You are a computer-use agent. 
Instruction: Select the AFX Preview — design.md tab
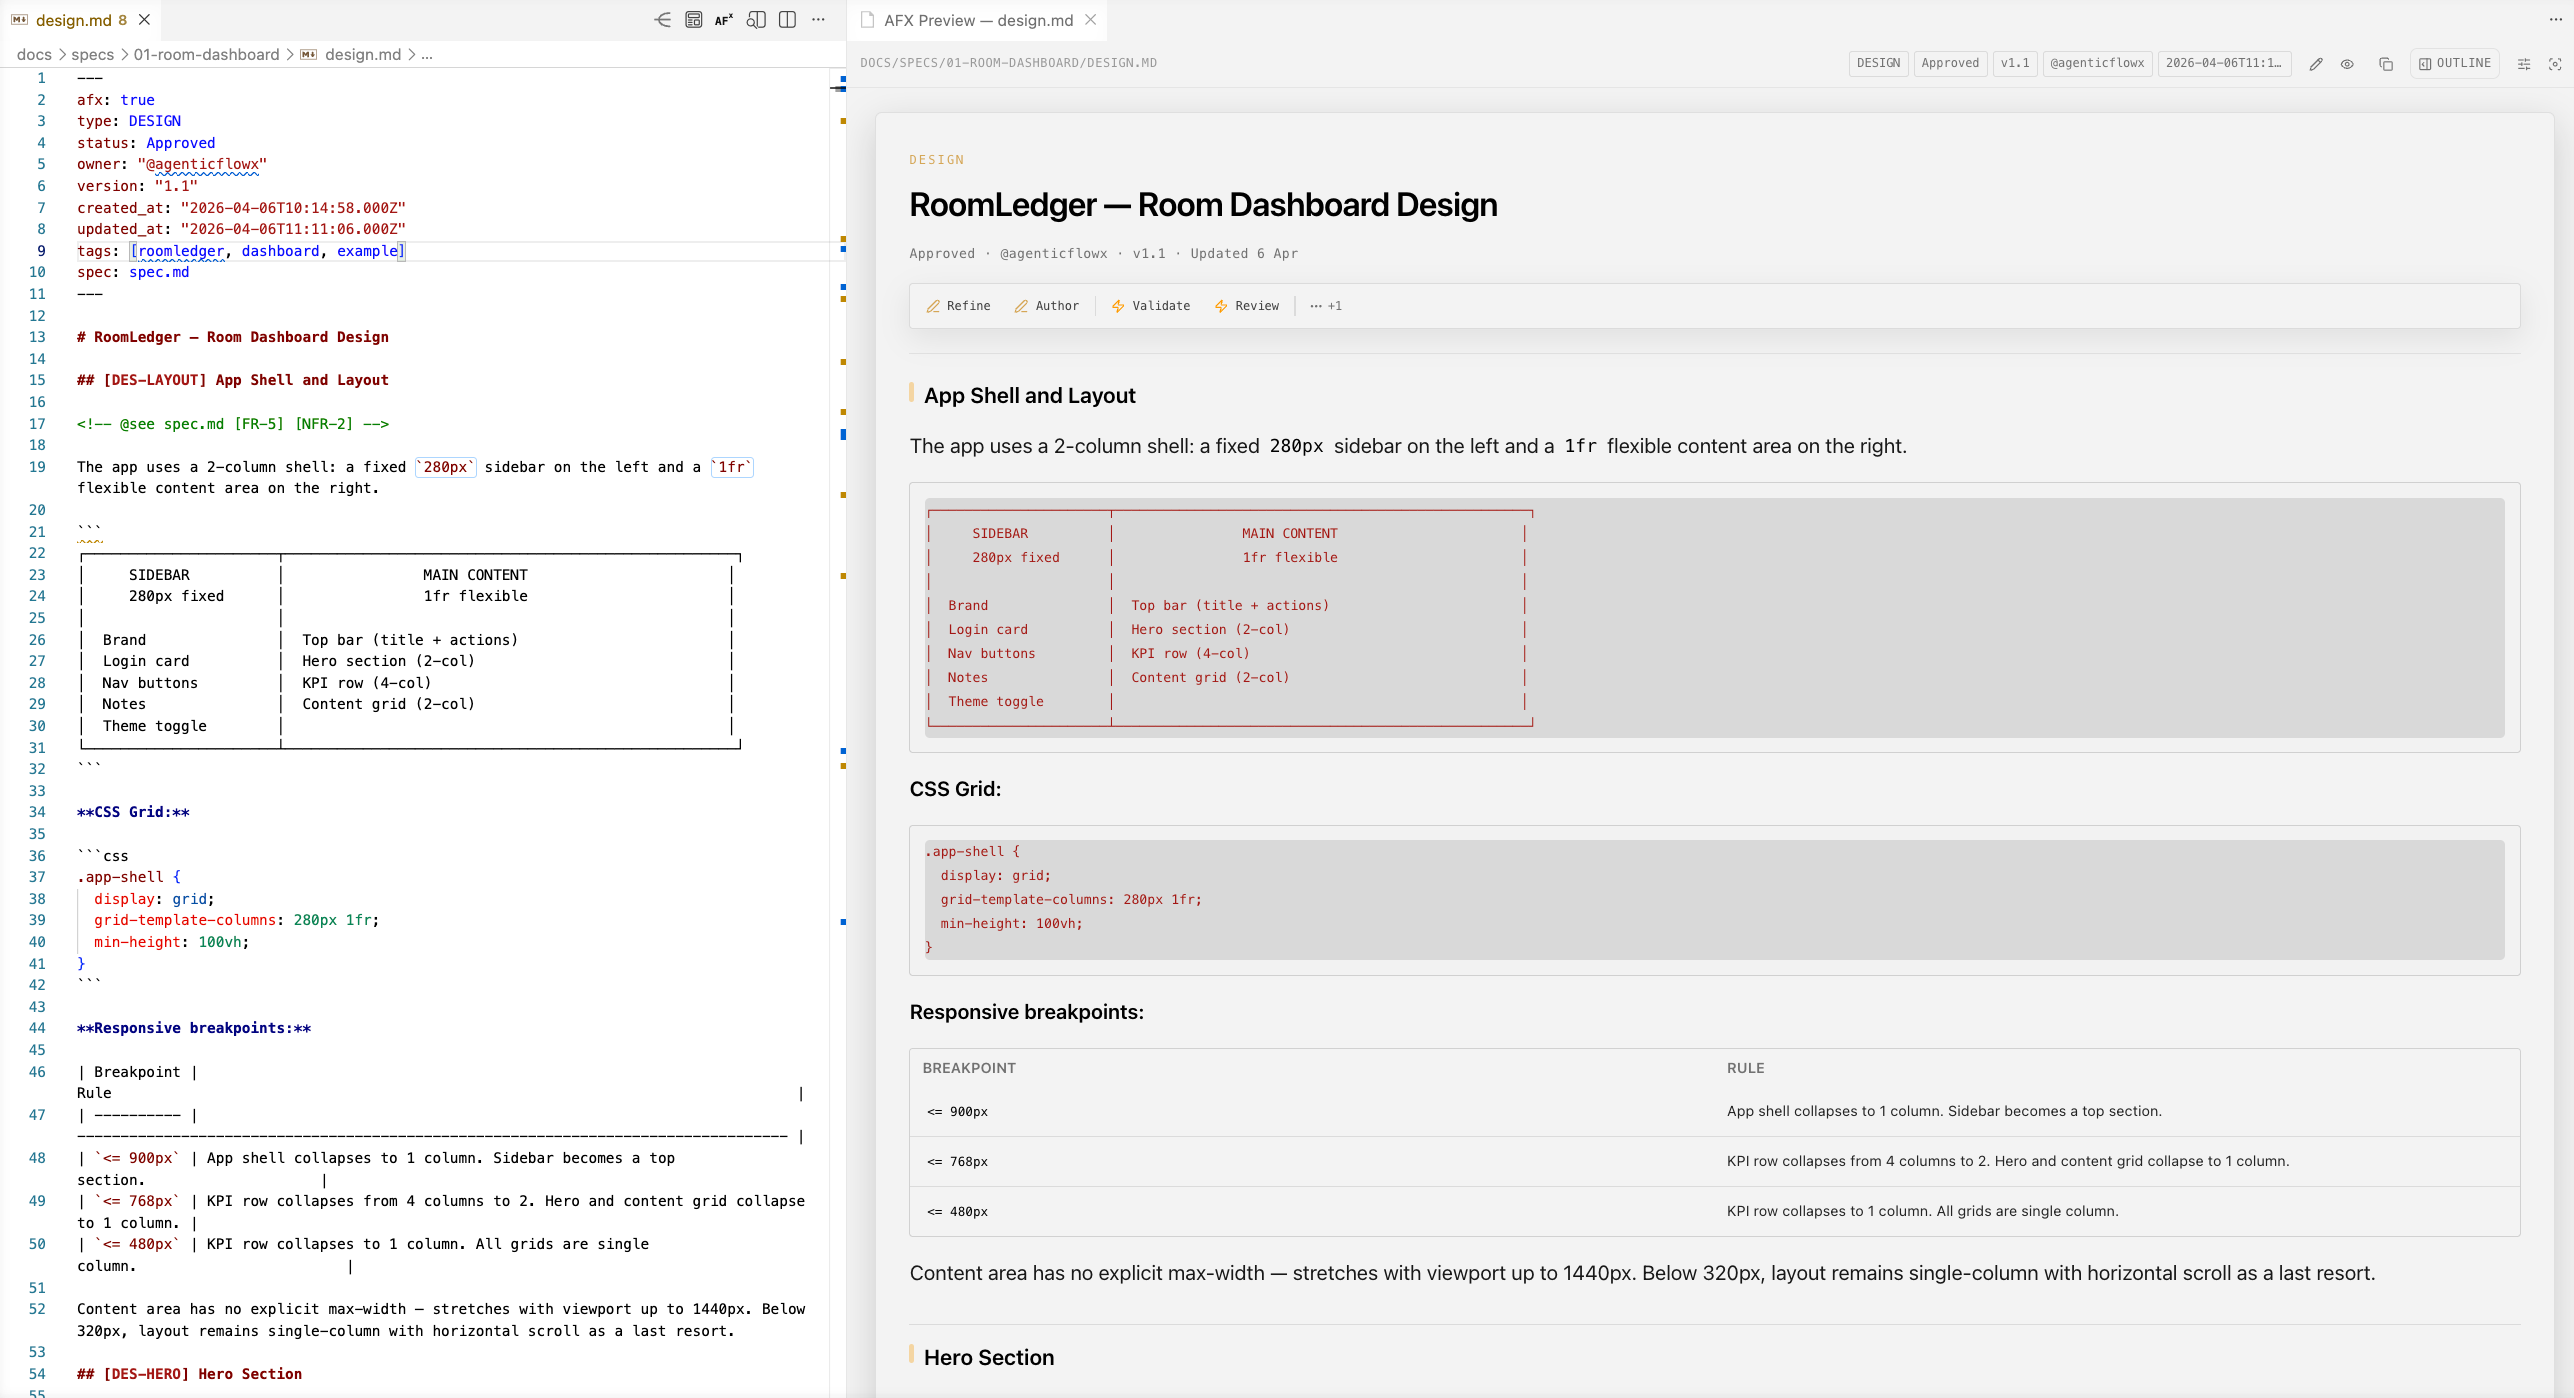coord(978,20)
